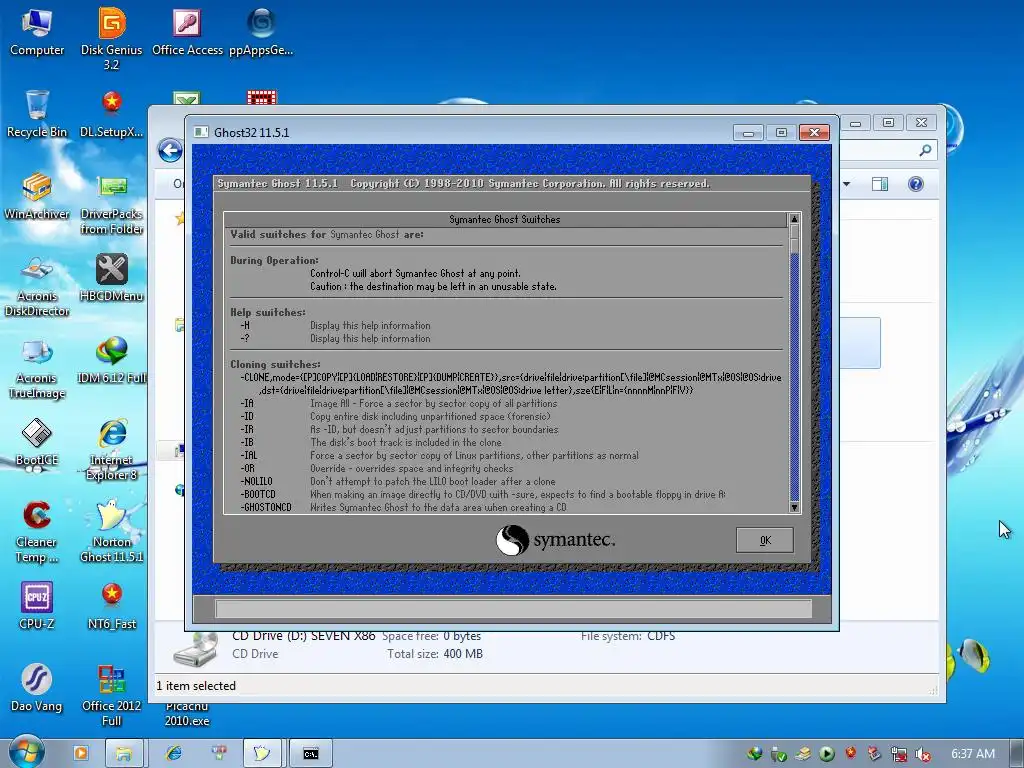1024x768 pixels.
Task: Open ppAppsGe desktop shortcut
Action: pyautogui.click(x=261, y=31)
